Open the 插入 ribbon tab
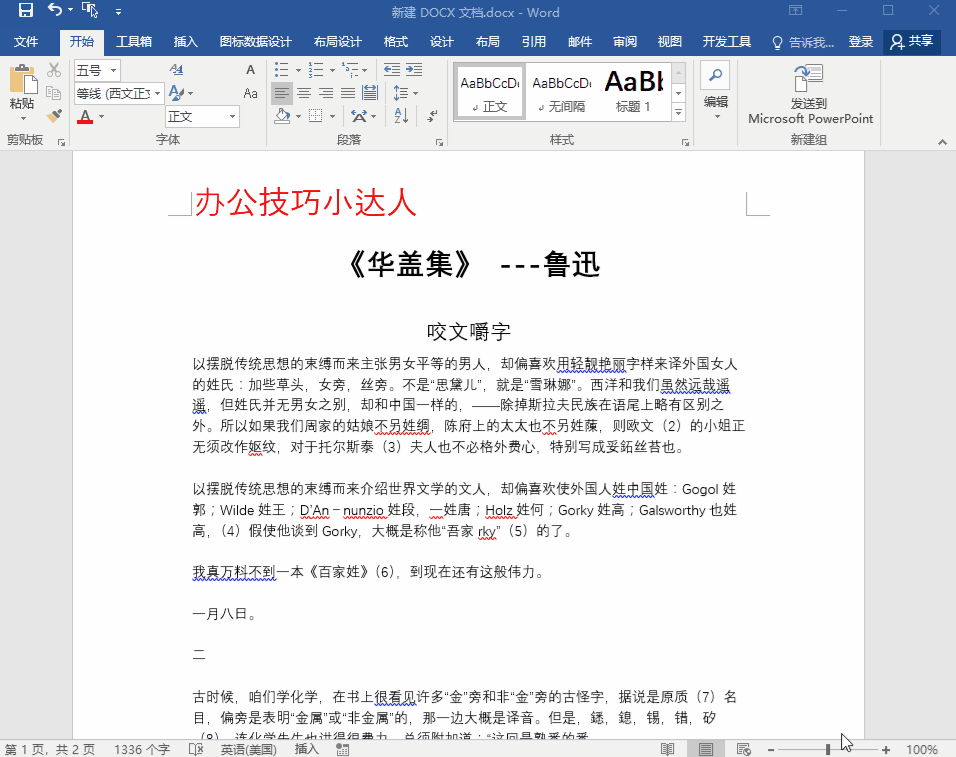This screenshot has width=956, height=757. pos(186,42)
